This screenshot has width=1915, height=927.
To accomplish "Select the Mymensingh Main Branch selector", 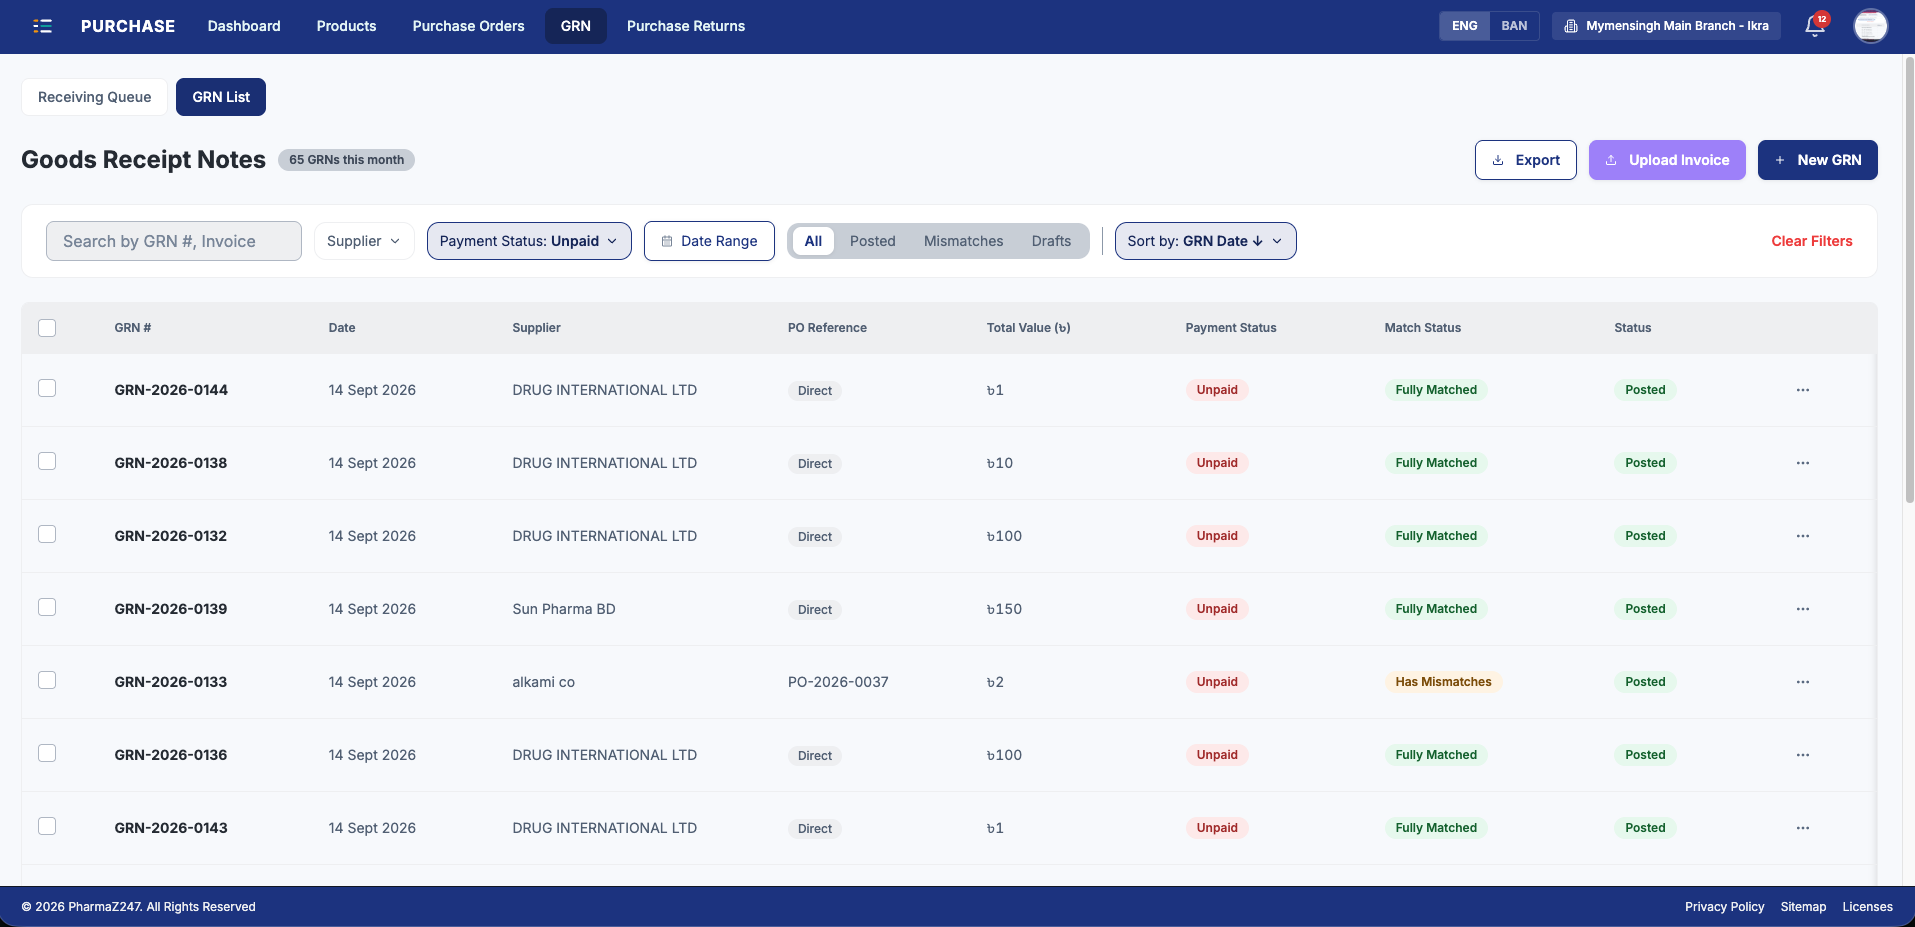I will point(1666,26).
